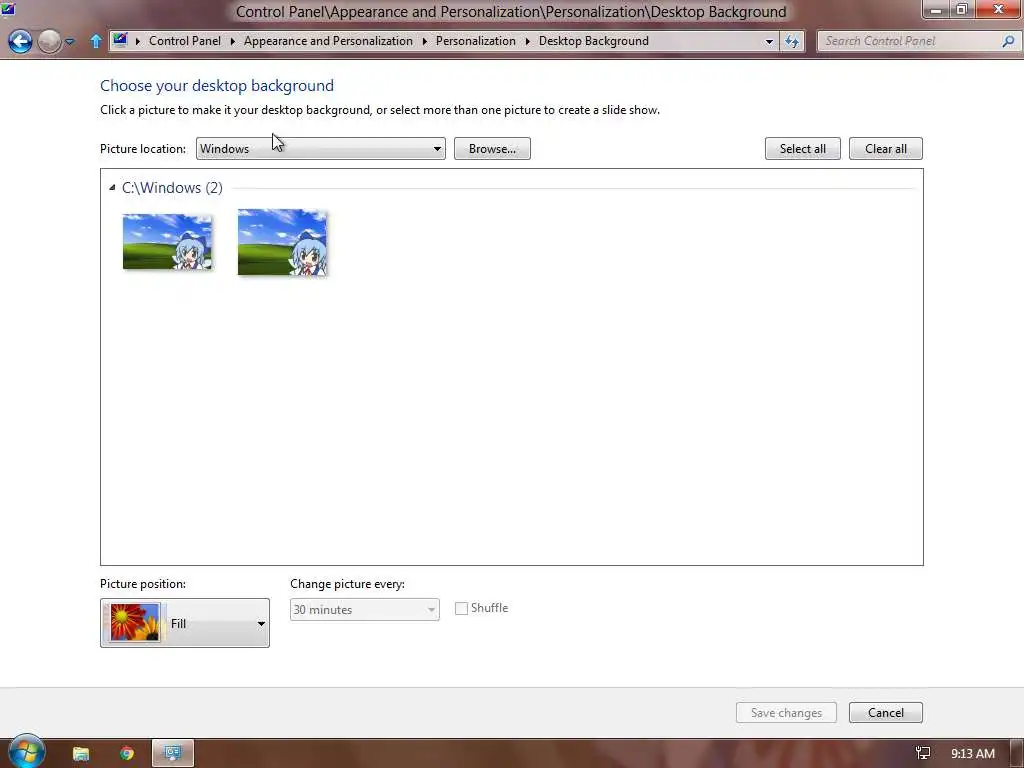Click the Save changes button
The width and height of the screenshot is (1024, 768).
786,712
